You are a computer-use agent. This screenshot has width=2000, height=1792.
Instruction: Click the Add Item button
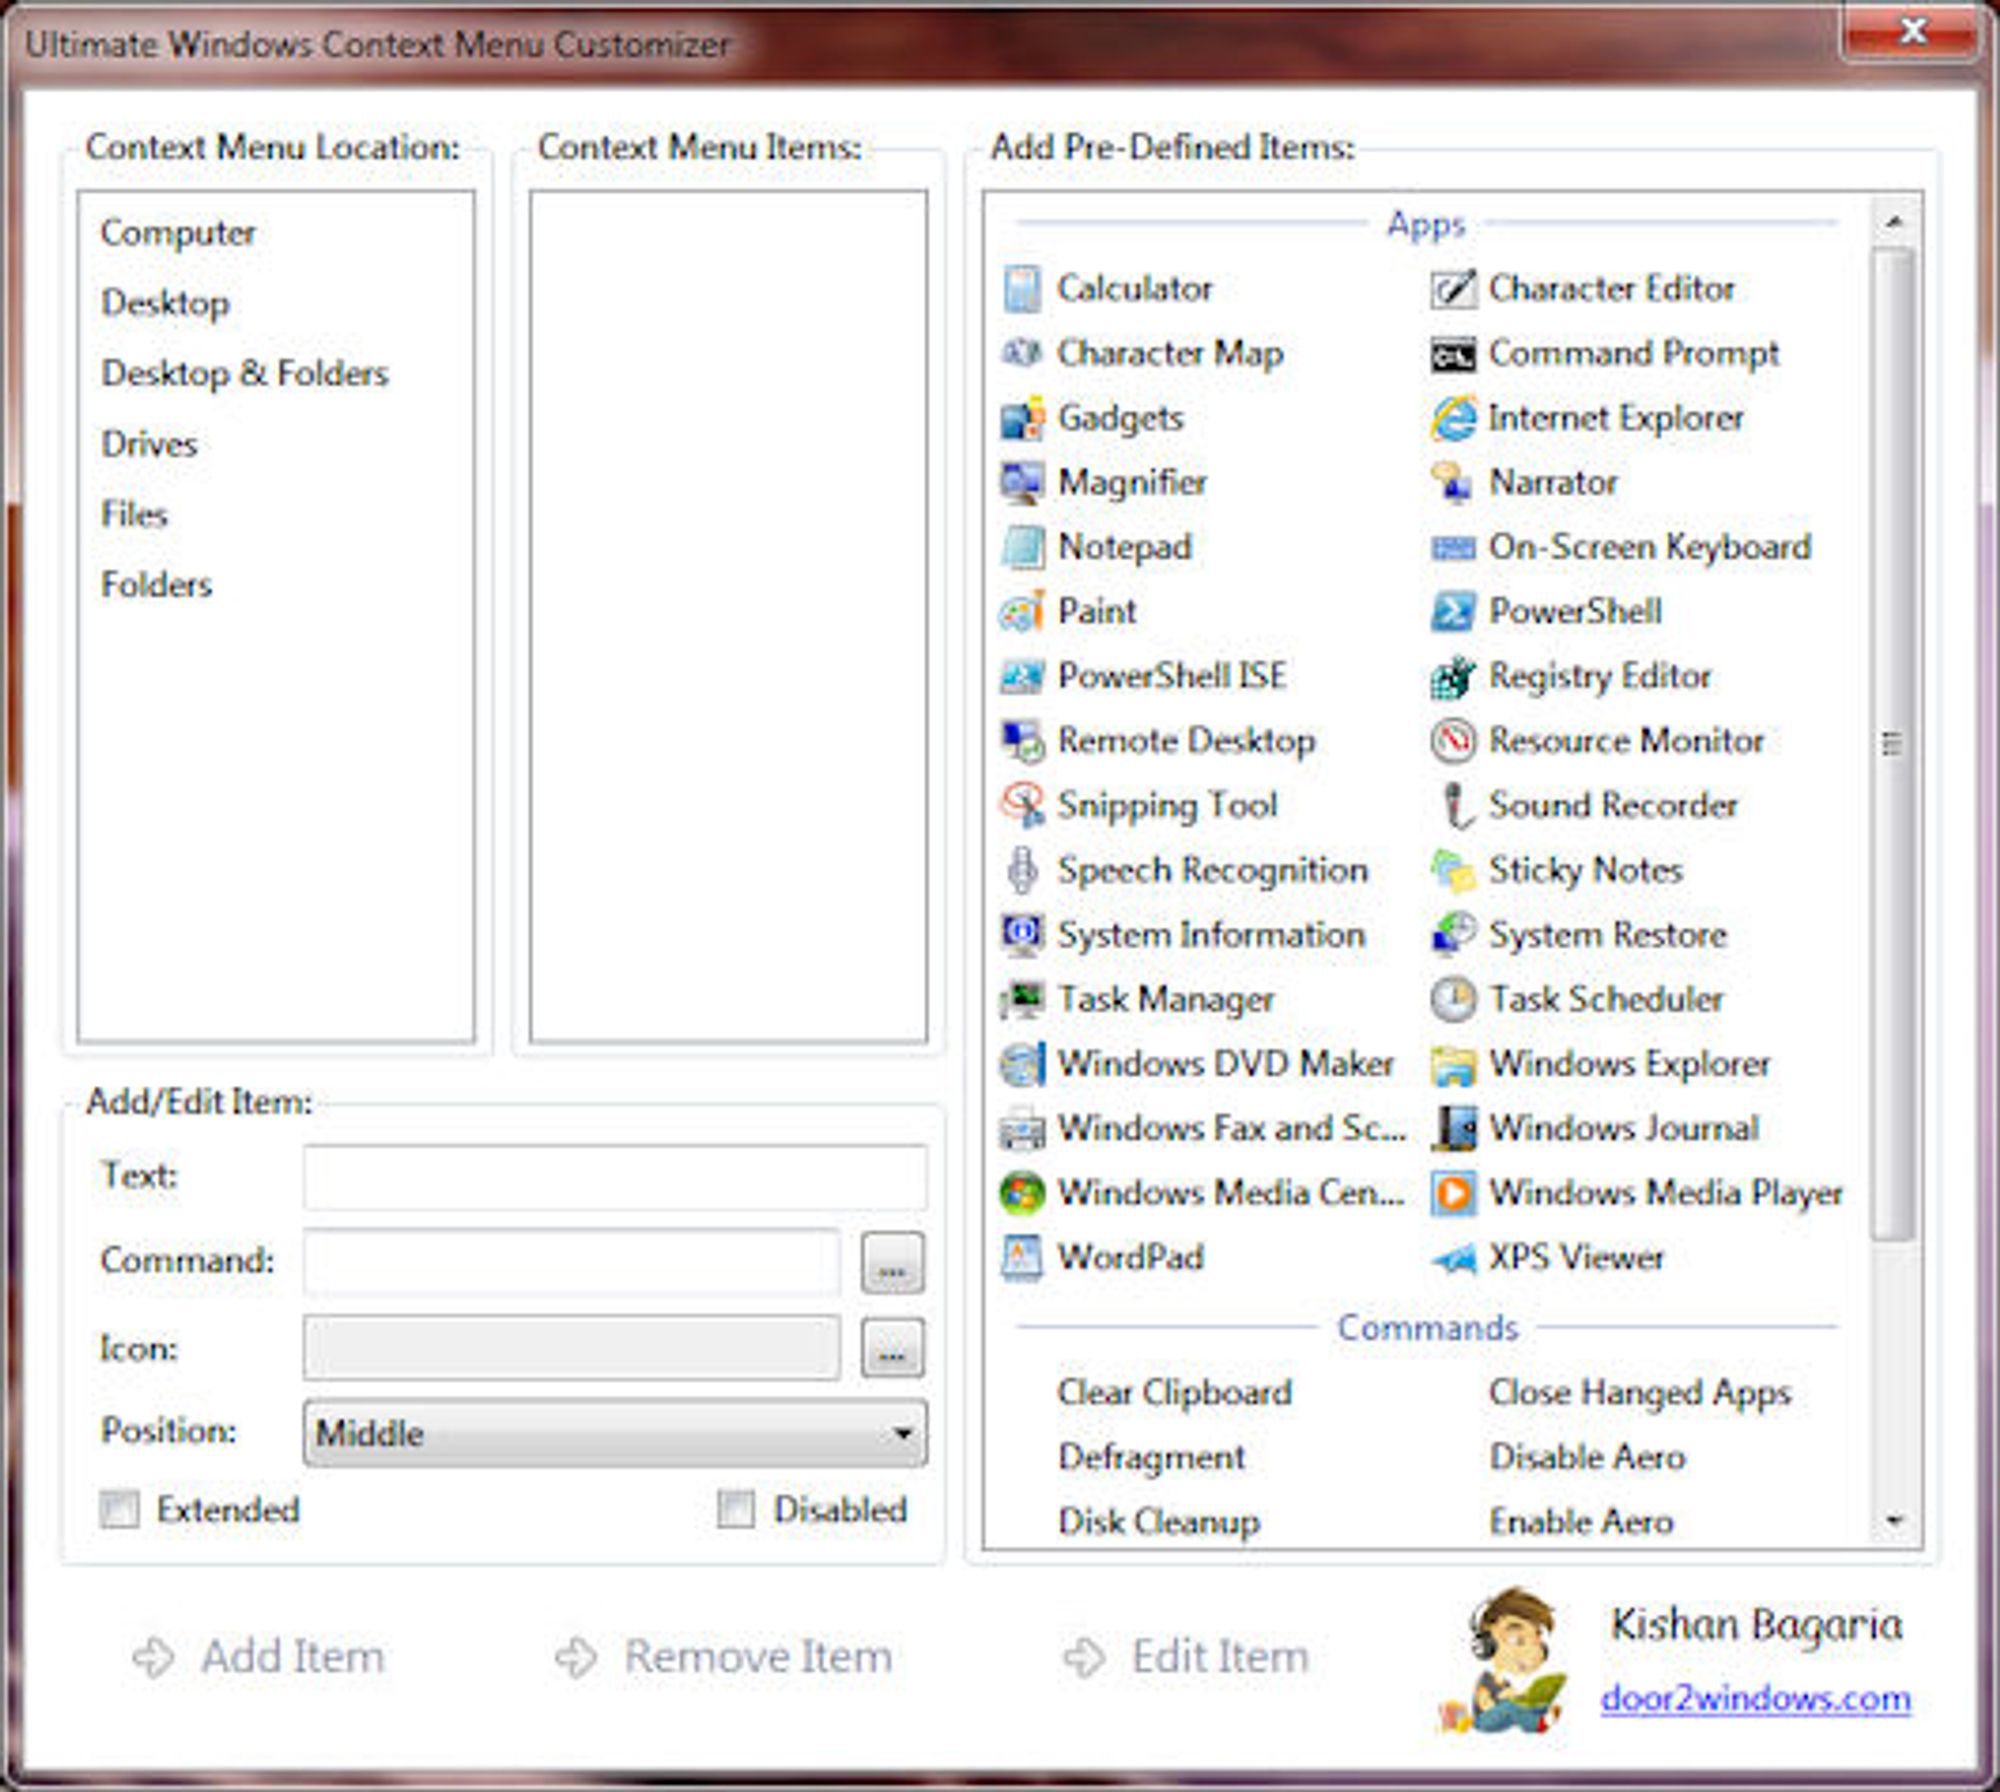point(259,1656)
